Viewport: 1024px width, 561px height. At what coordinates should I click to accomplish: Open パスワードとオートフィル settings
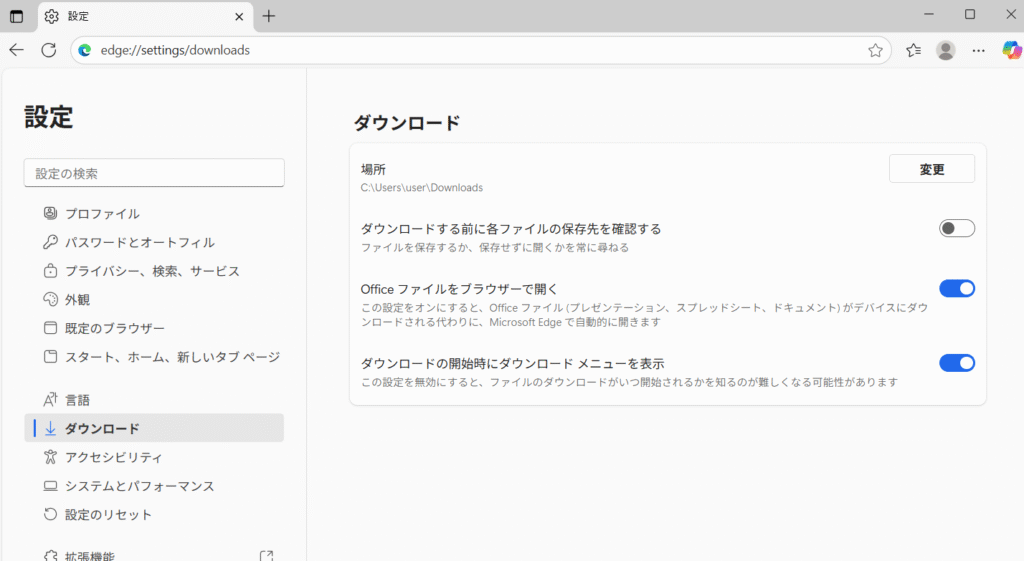tap(154, 242)
